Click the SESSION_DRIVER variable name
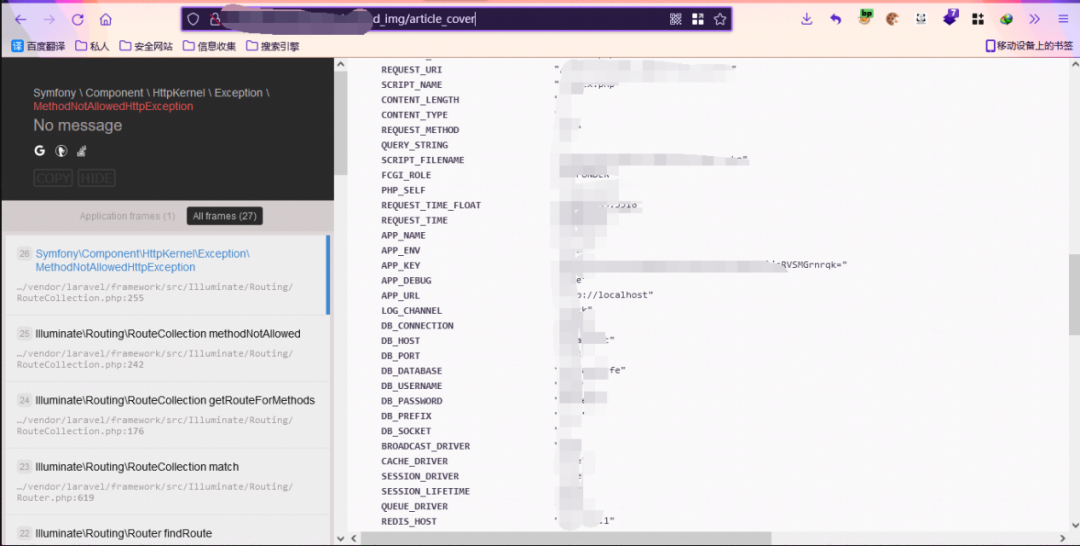 pos(419,476)
